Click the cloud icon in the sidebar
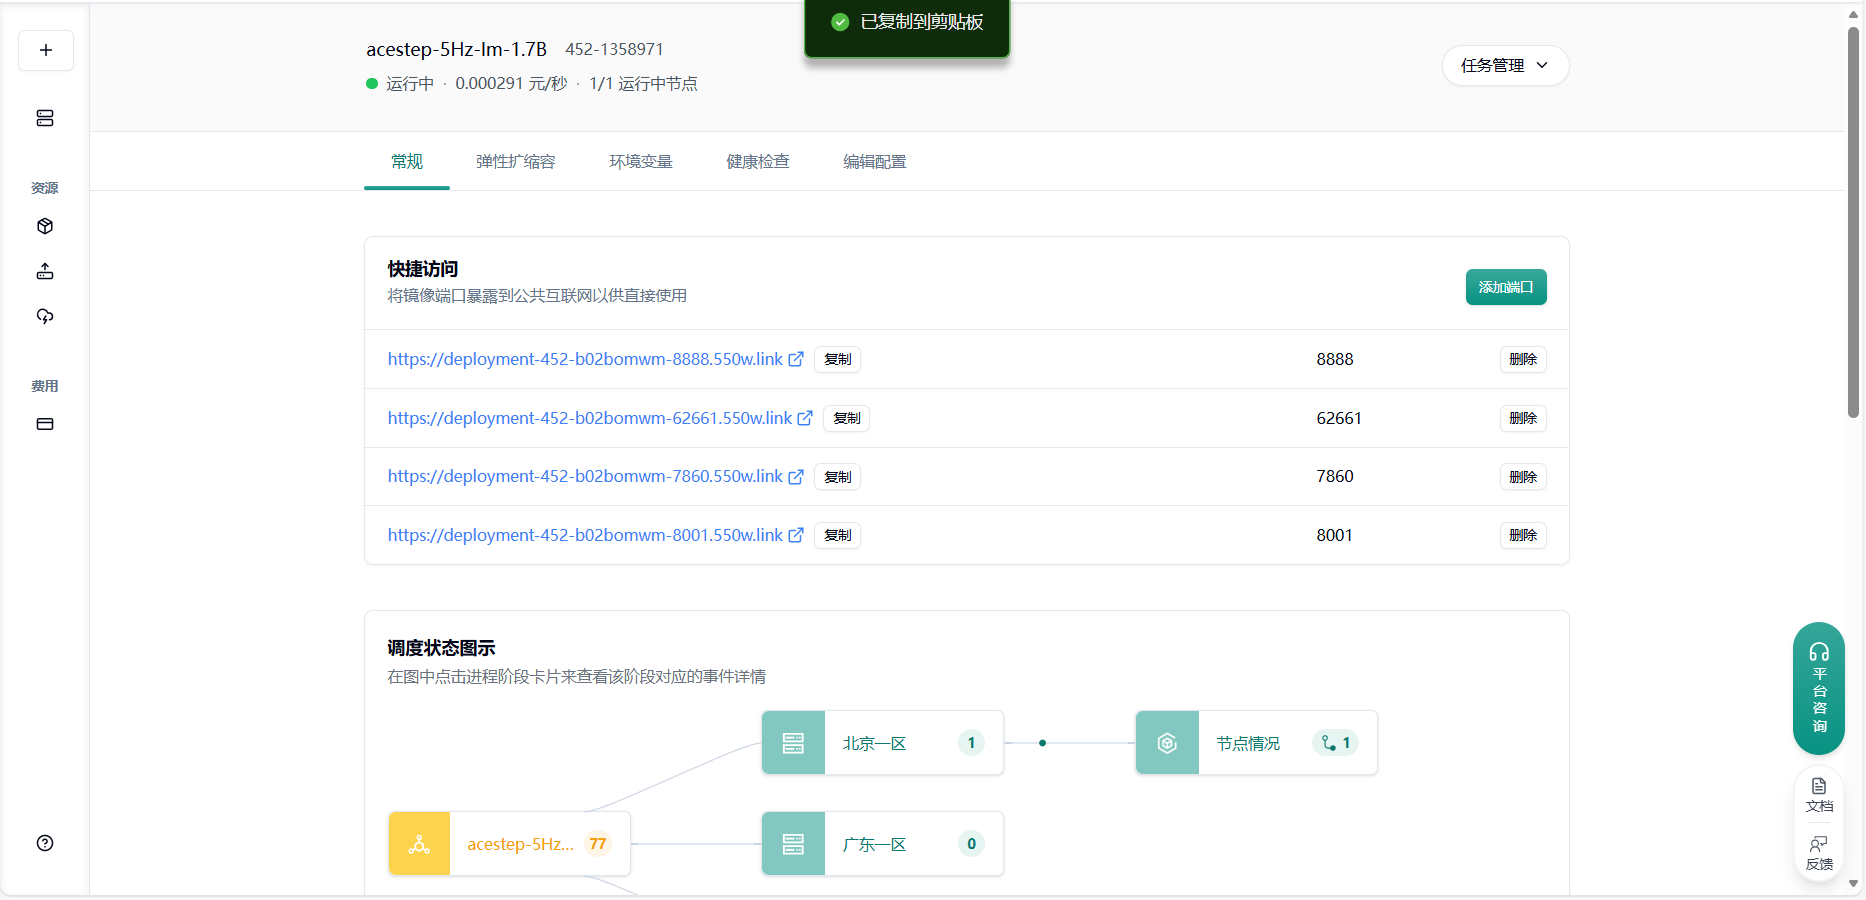Screen dimensions: 1866x900 [x=45, y=316]
